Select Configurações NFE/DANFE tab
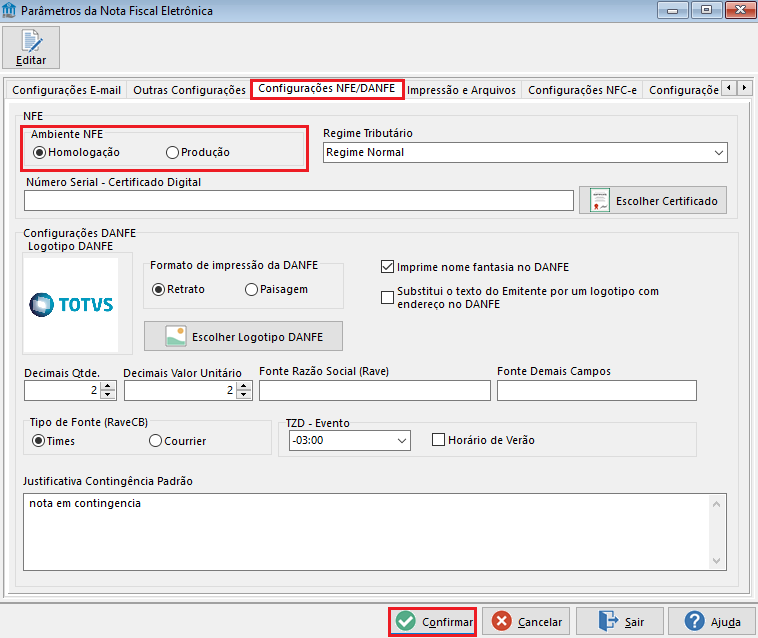Screen dimensions: 758x638 pyautogui.click(x=327, y=88)
